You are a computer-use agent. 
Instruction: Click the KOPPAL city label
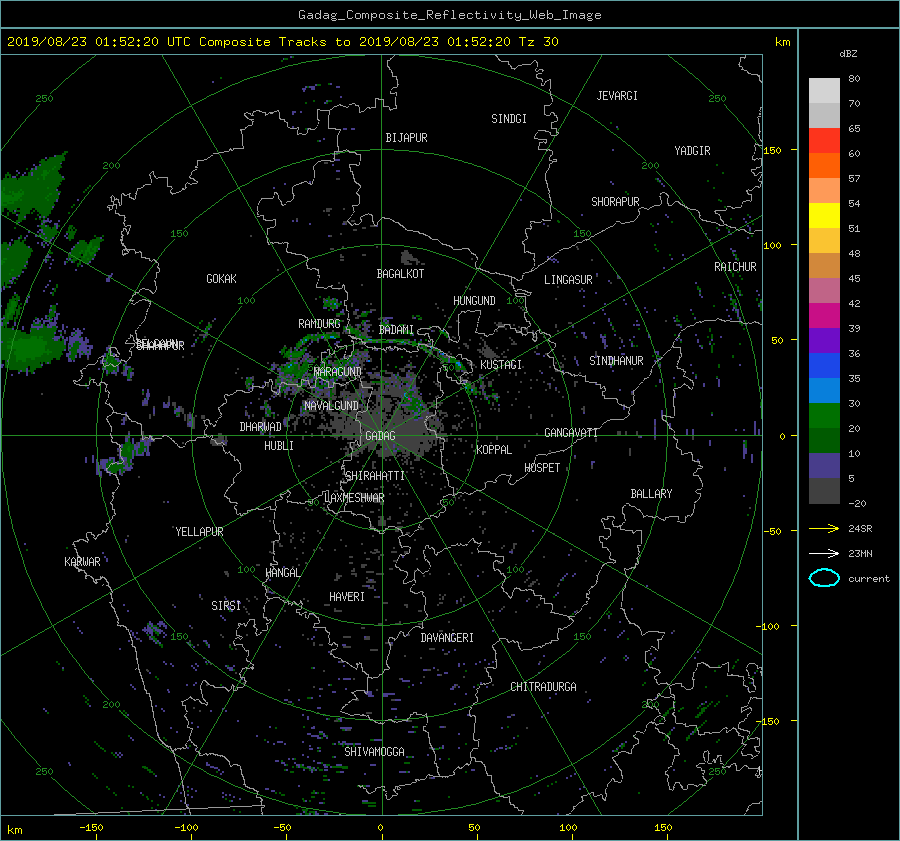pyautogui.click(x=494, y=450)
